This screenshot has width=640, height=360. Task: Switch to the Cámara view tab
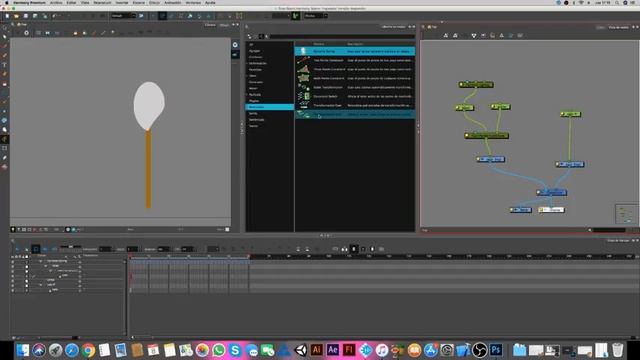point(210,25)
